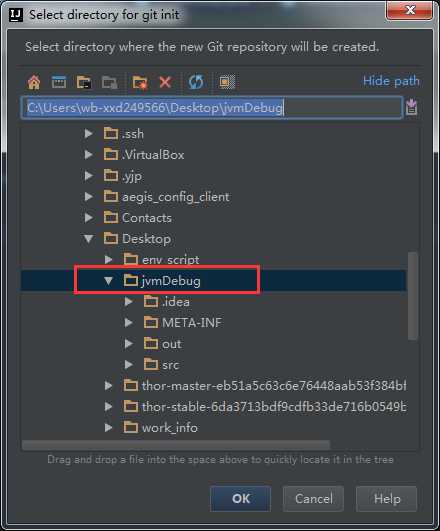Image resolution: width=440 pixels, height=531 pixels.
Task: Click the Hide path link
Action: 391,81
